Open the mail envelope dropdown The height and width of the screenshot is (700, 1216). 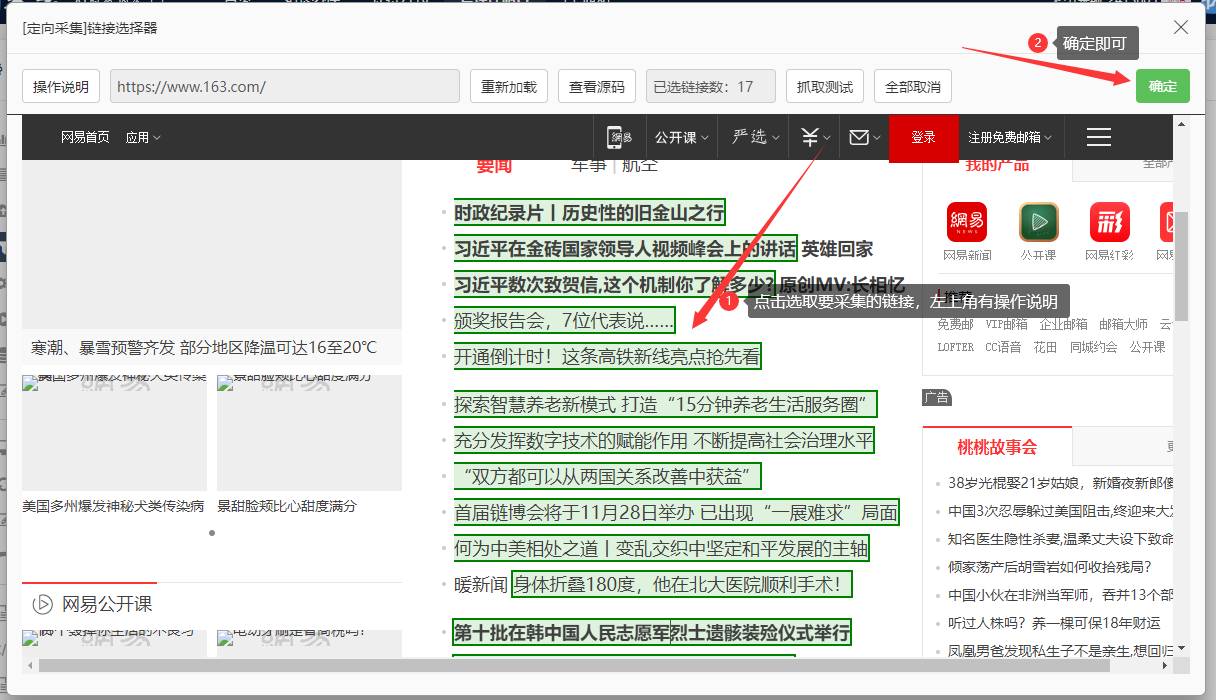tap(865, 137)
